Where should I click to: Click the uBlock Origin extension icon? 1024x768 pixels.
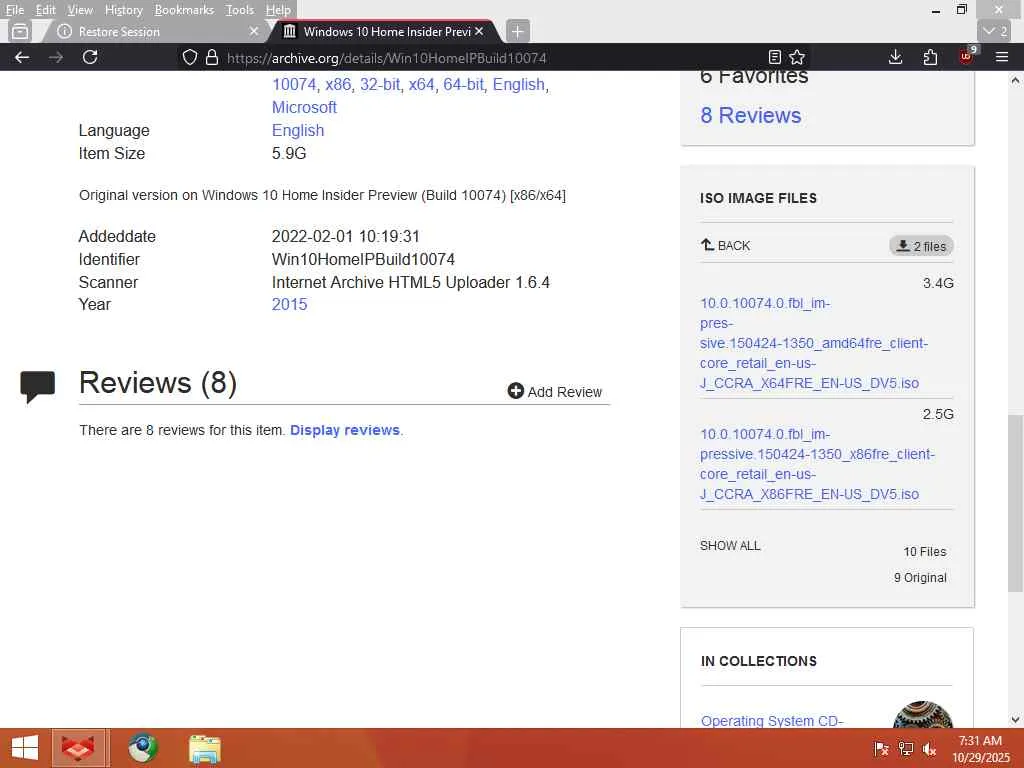click(967, 56)
